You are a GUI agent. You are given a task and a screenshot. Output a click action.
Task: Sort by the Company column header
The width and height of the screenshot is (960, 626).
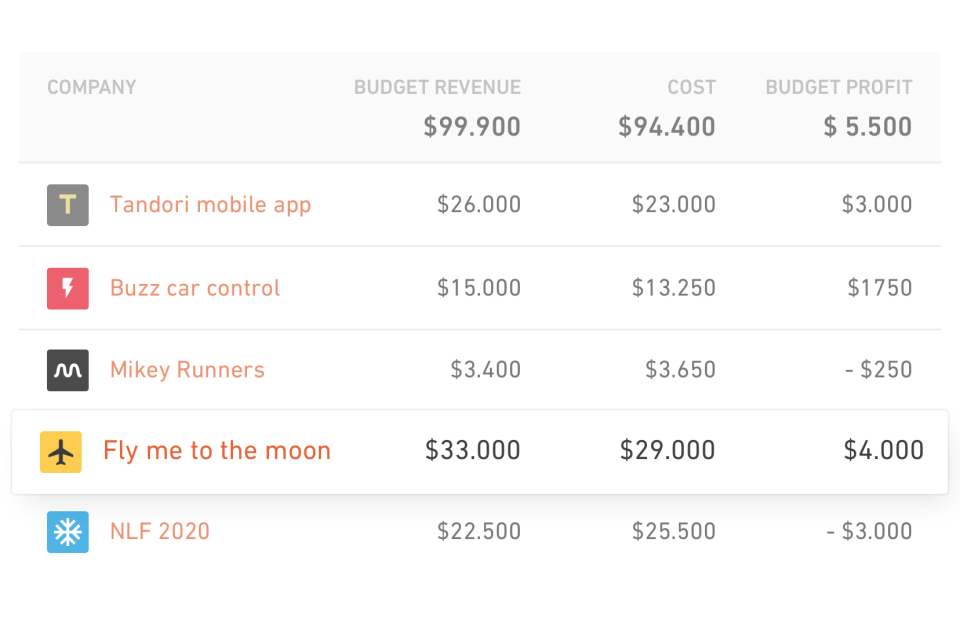click(92, 87)
